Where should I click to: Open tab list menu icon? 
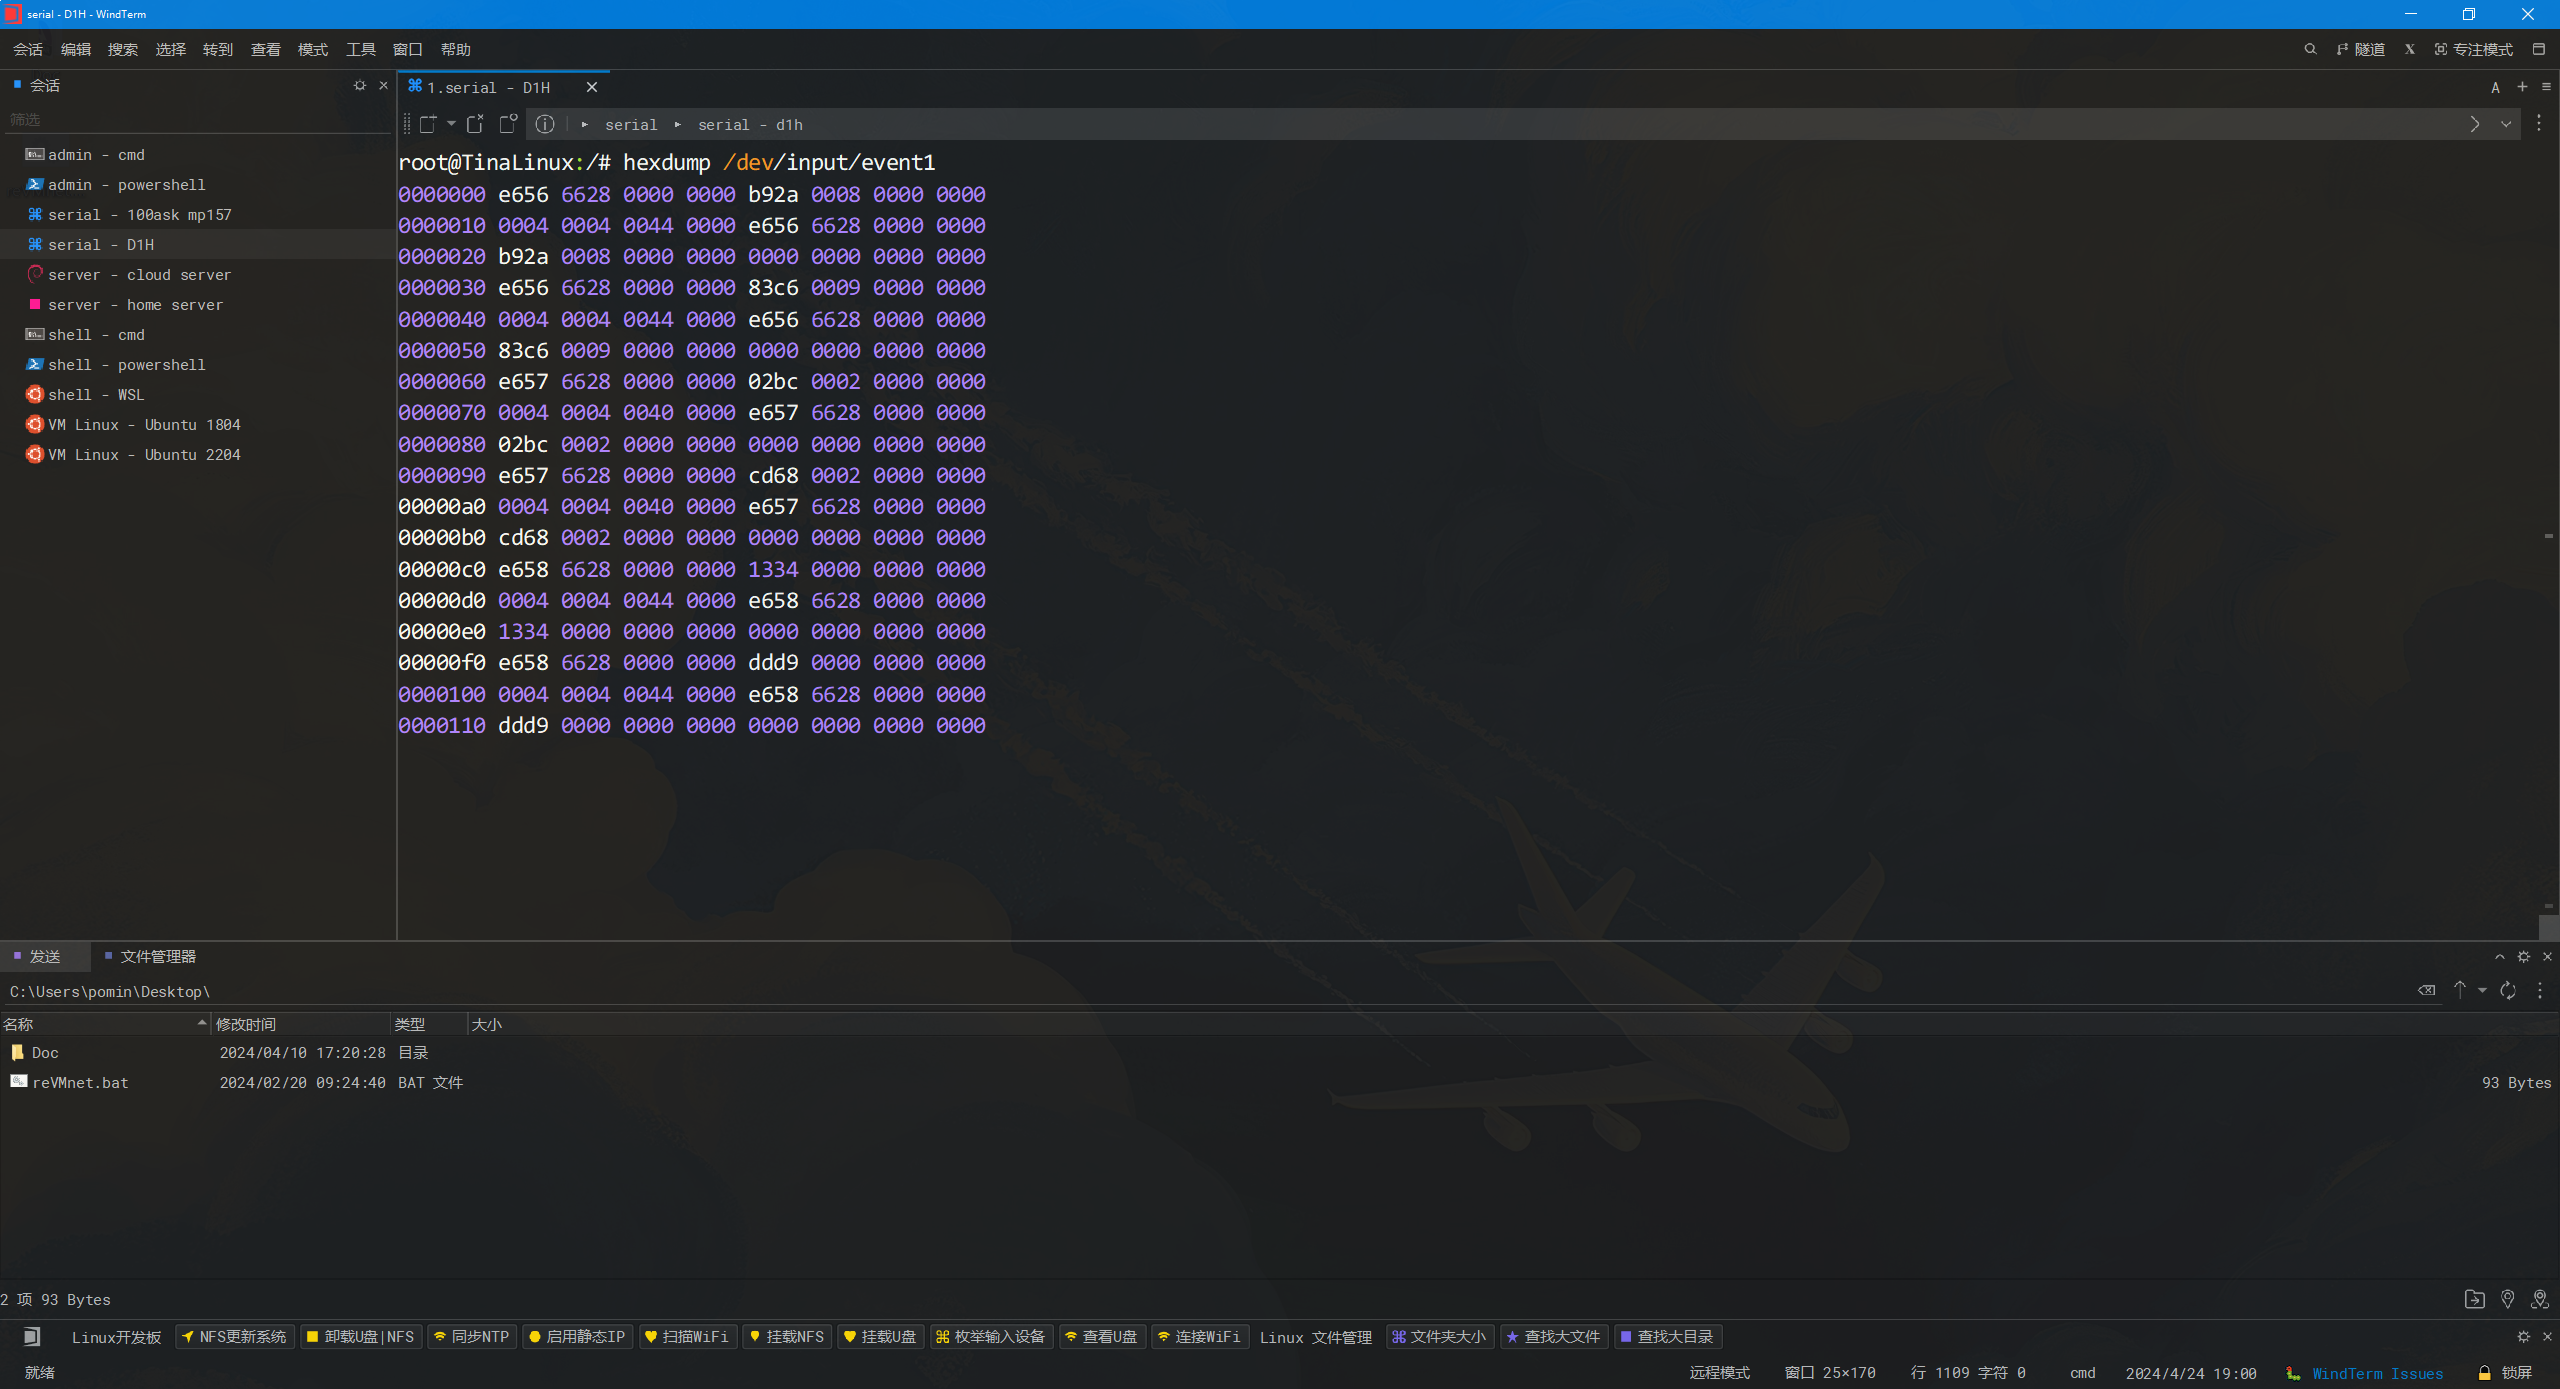2546,87
